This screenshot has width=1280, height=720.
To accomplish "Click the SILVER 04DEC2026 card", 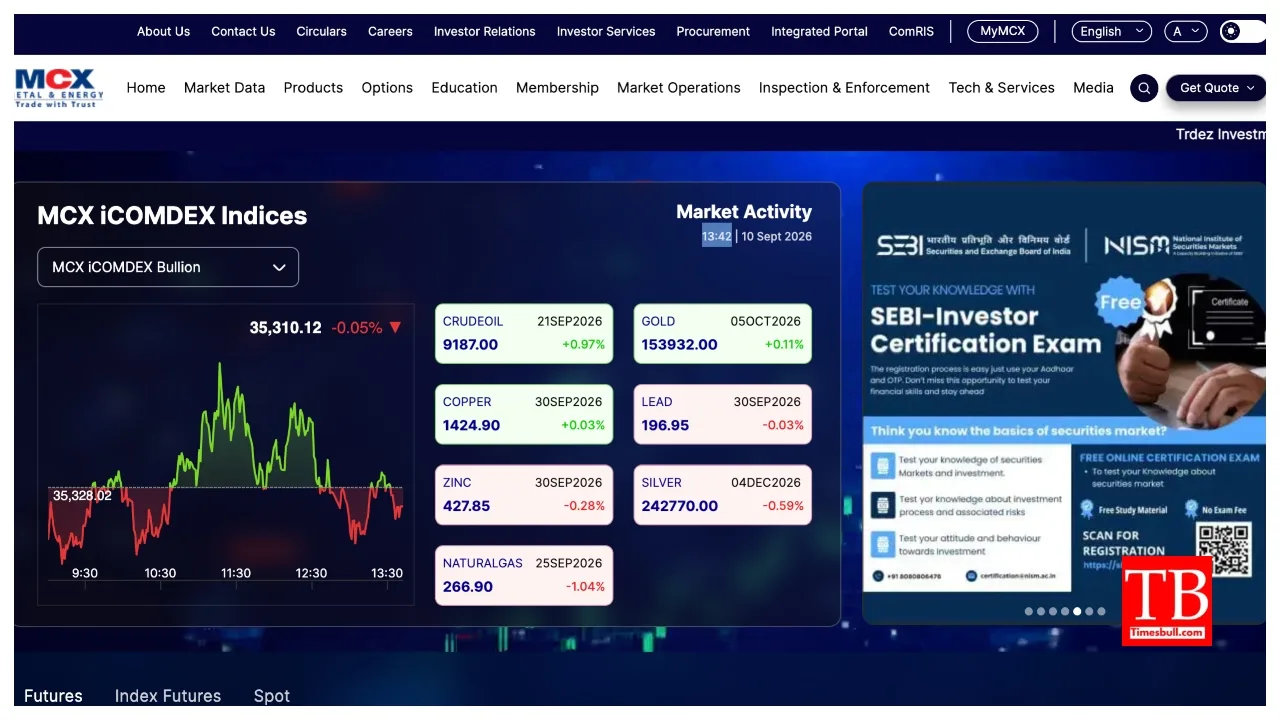I will click(x=723, y=495).
